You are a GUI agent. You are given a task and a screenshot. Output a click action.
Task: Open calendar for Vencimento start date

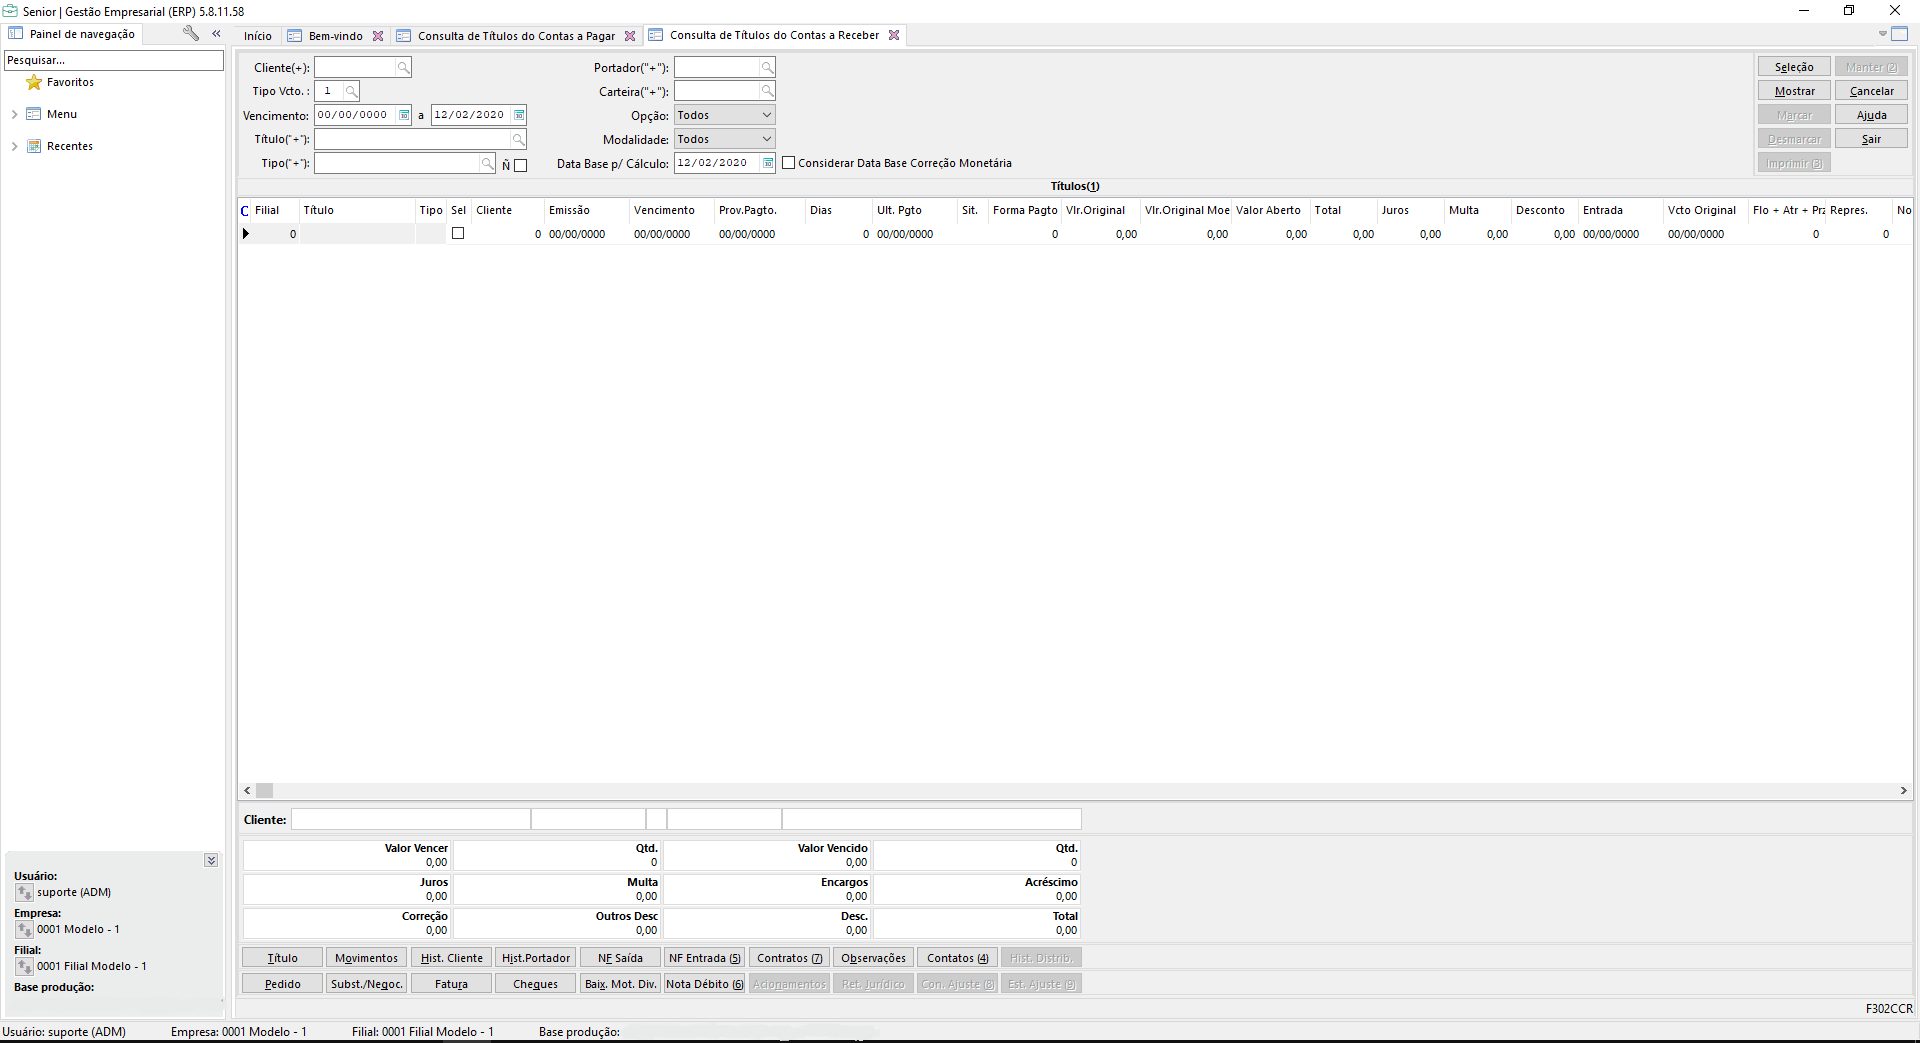[404, 115]
